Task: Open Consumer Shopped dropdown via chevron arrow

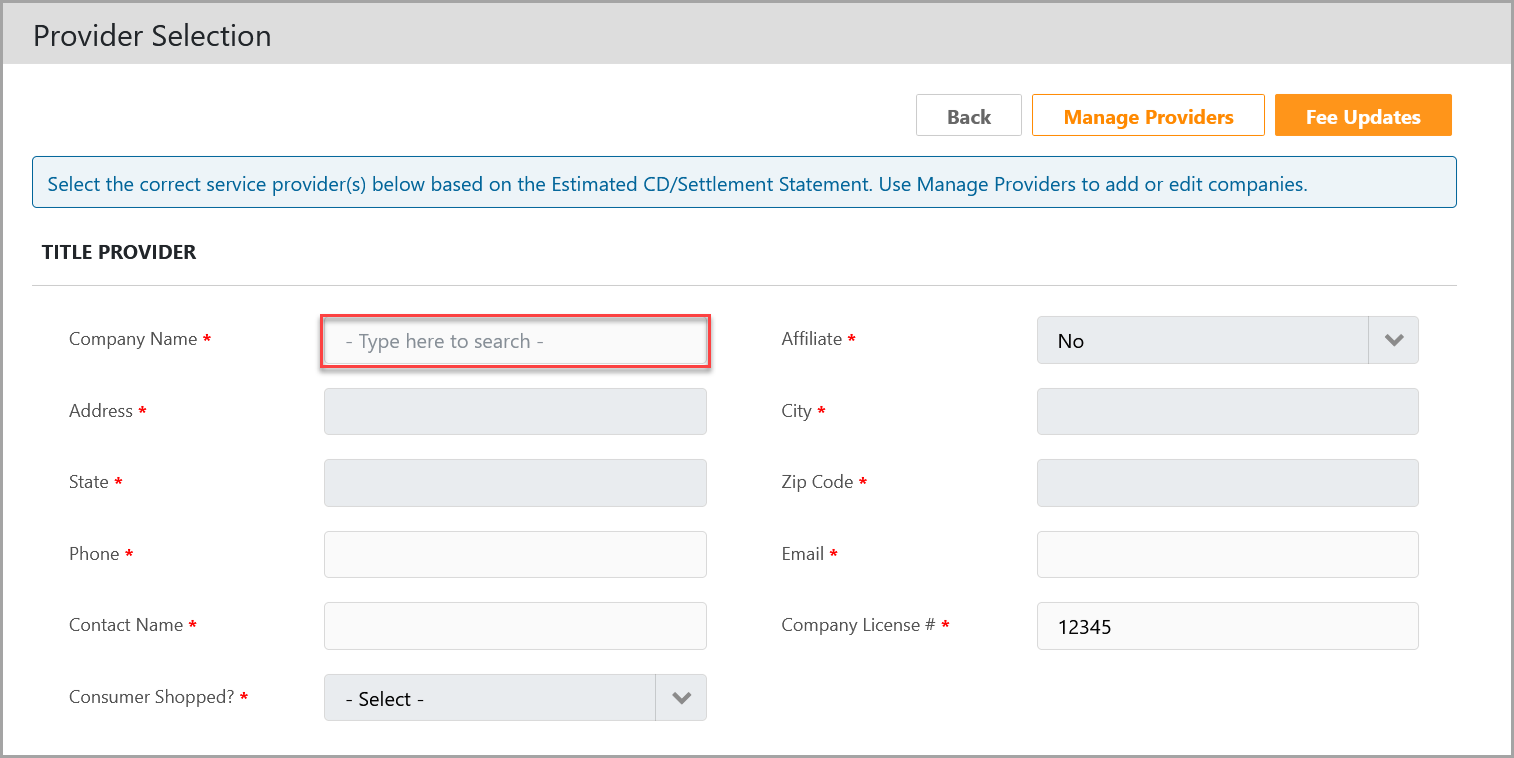Action: coord(681,698)
